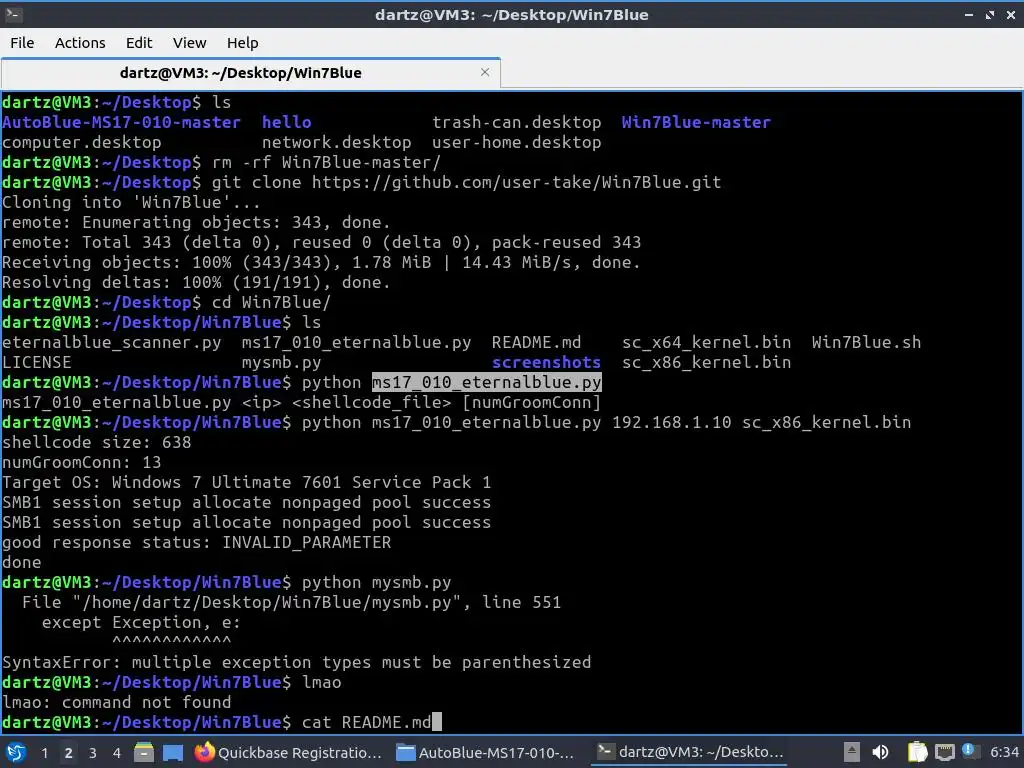Viewport: 1024px width, 768px height.
Task: Open the File menu
Action: [x=22, y=42]
